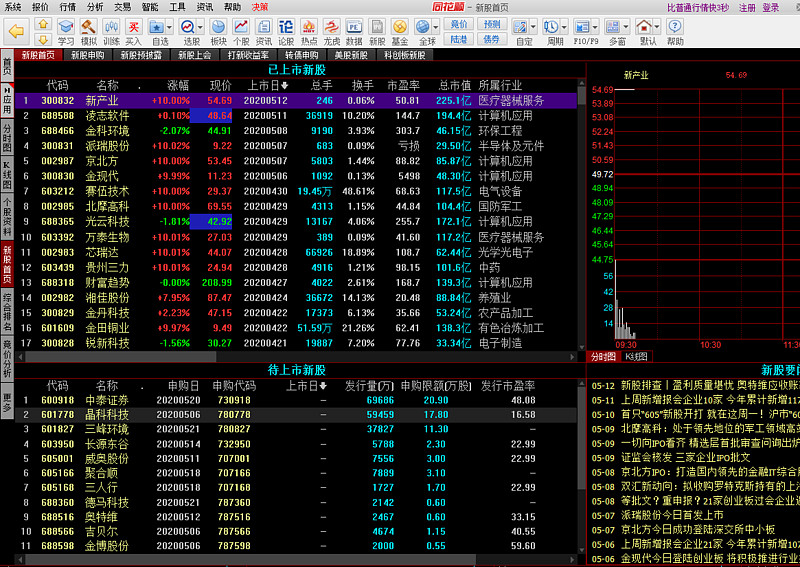Open the 综合排名 sidebar tab
This screenshot has width=800, height=567.
pos(7,311)
